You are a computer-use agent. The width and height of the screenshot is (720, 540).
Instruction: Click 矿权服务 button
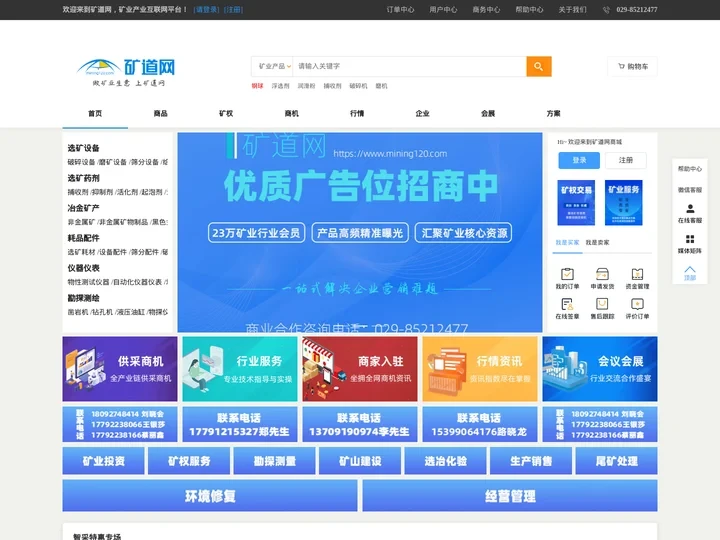click(189, 461)
